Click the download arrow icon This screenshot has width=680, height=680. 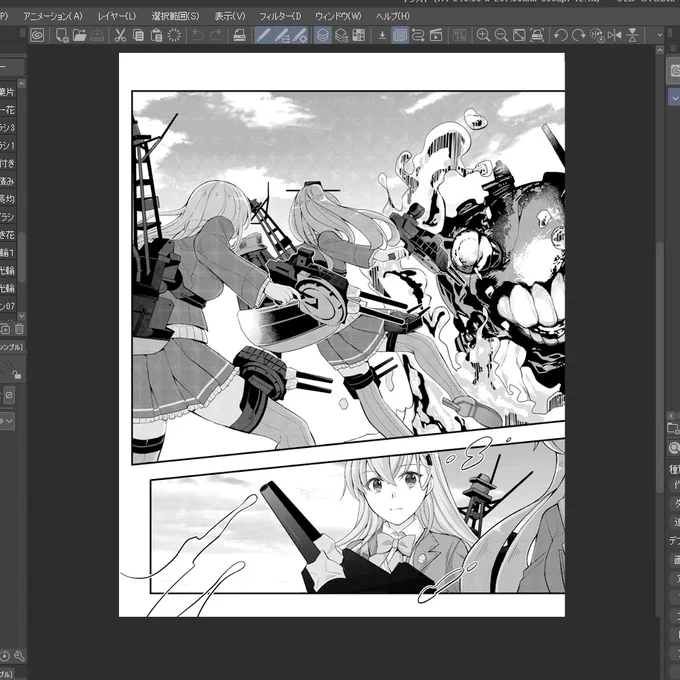click(382, 35)
